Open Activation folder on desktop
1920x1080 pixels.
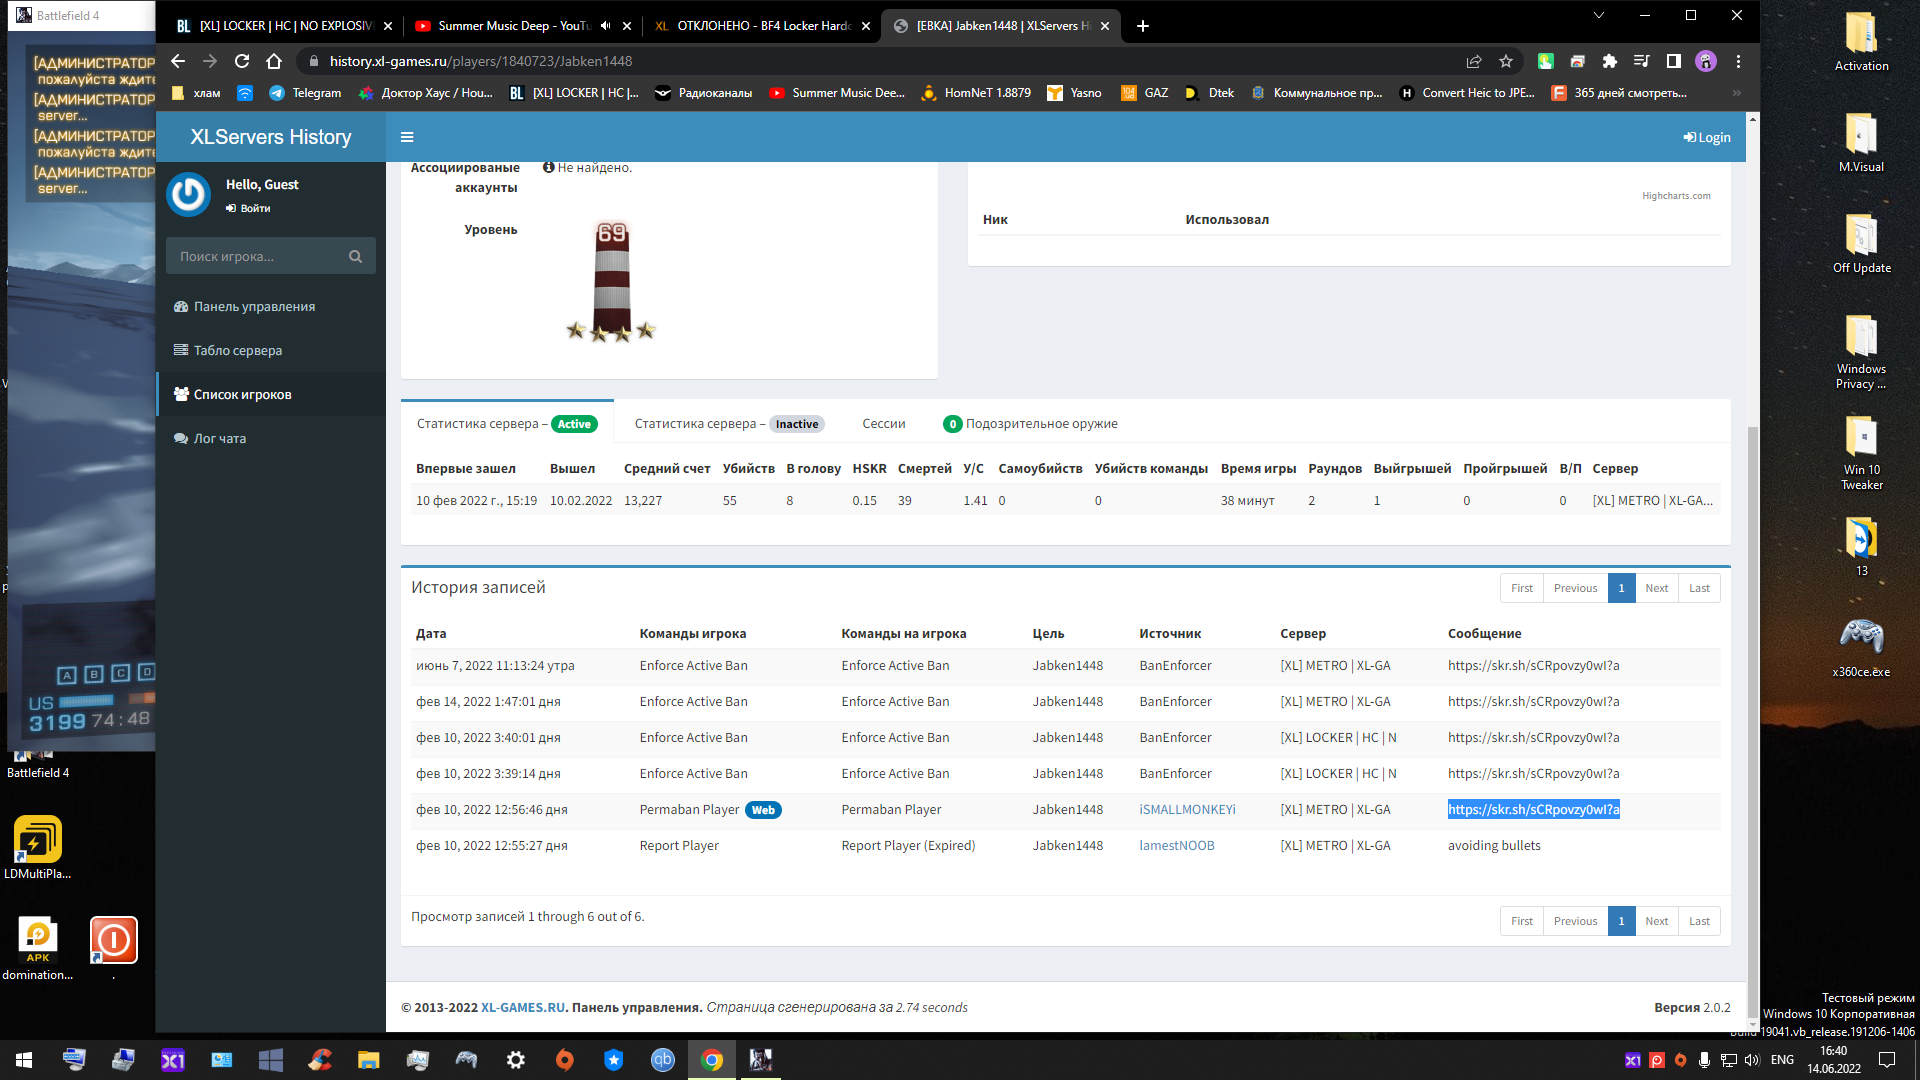tap(1861, 42)
